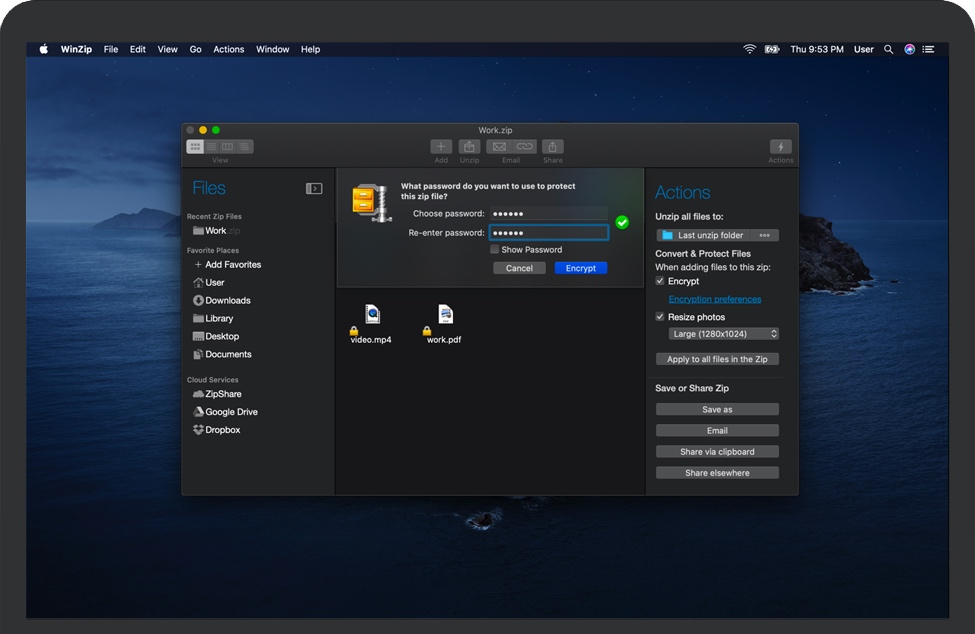The width and height of the screenshot is (975, 634).
Task: Open Downloads folder in sidebar
Action: tap(221, 300)
